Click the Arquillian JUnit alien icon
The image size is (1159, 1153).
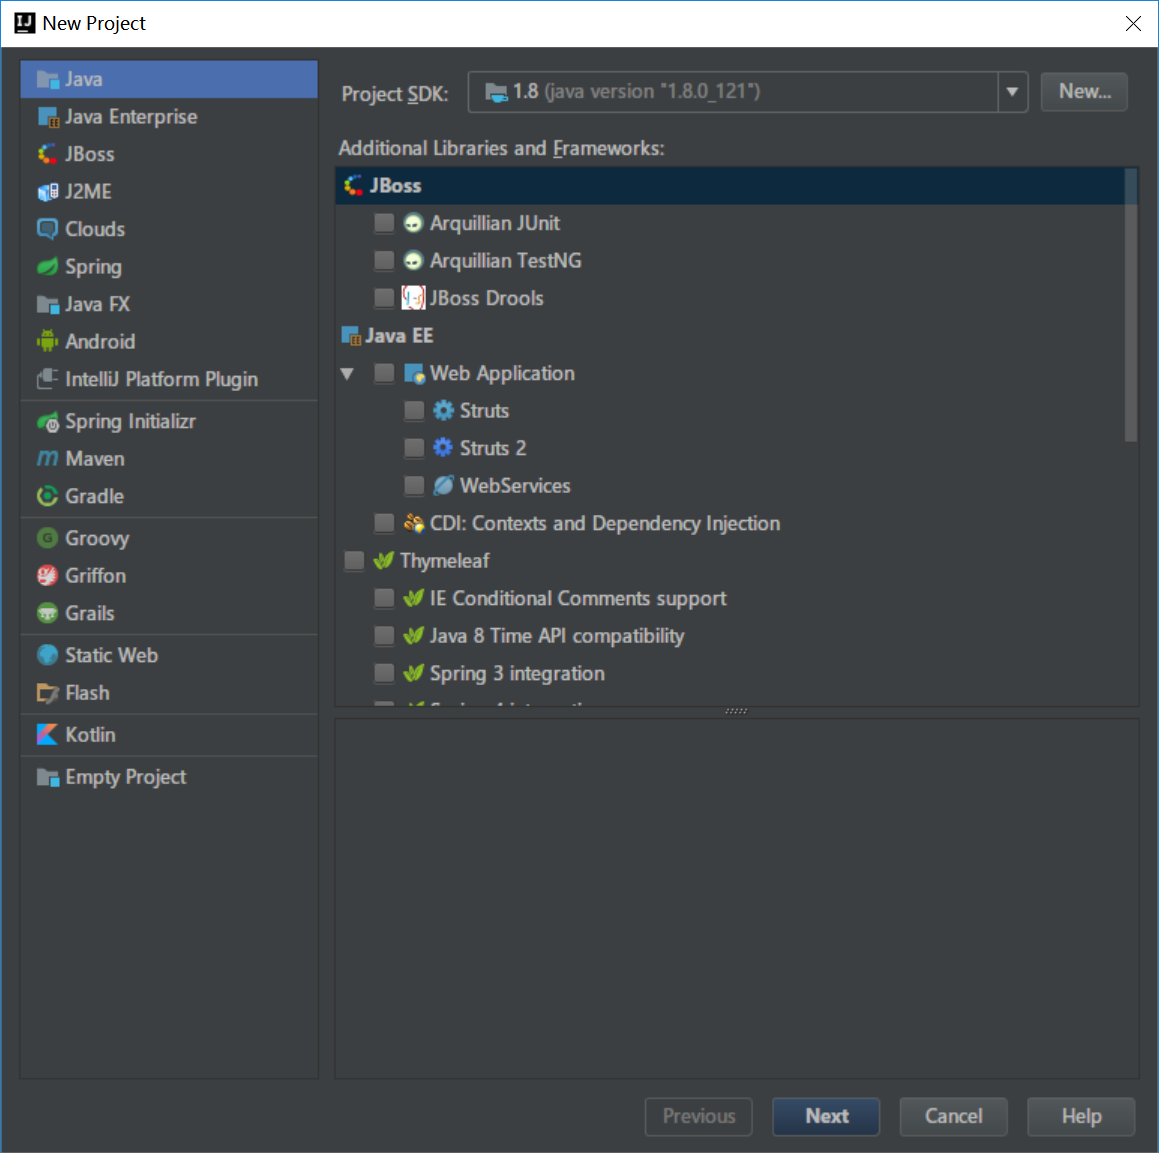coord(413,222)
